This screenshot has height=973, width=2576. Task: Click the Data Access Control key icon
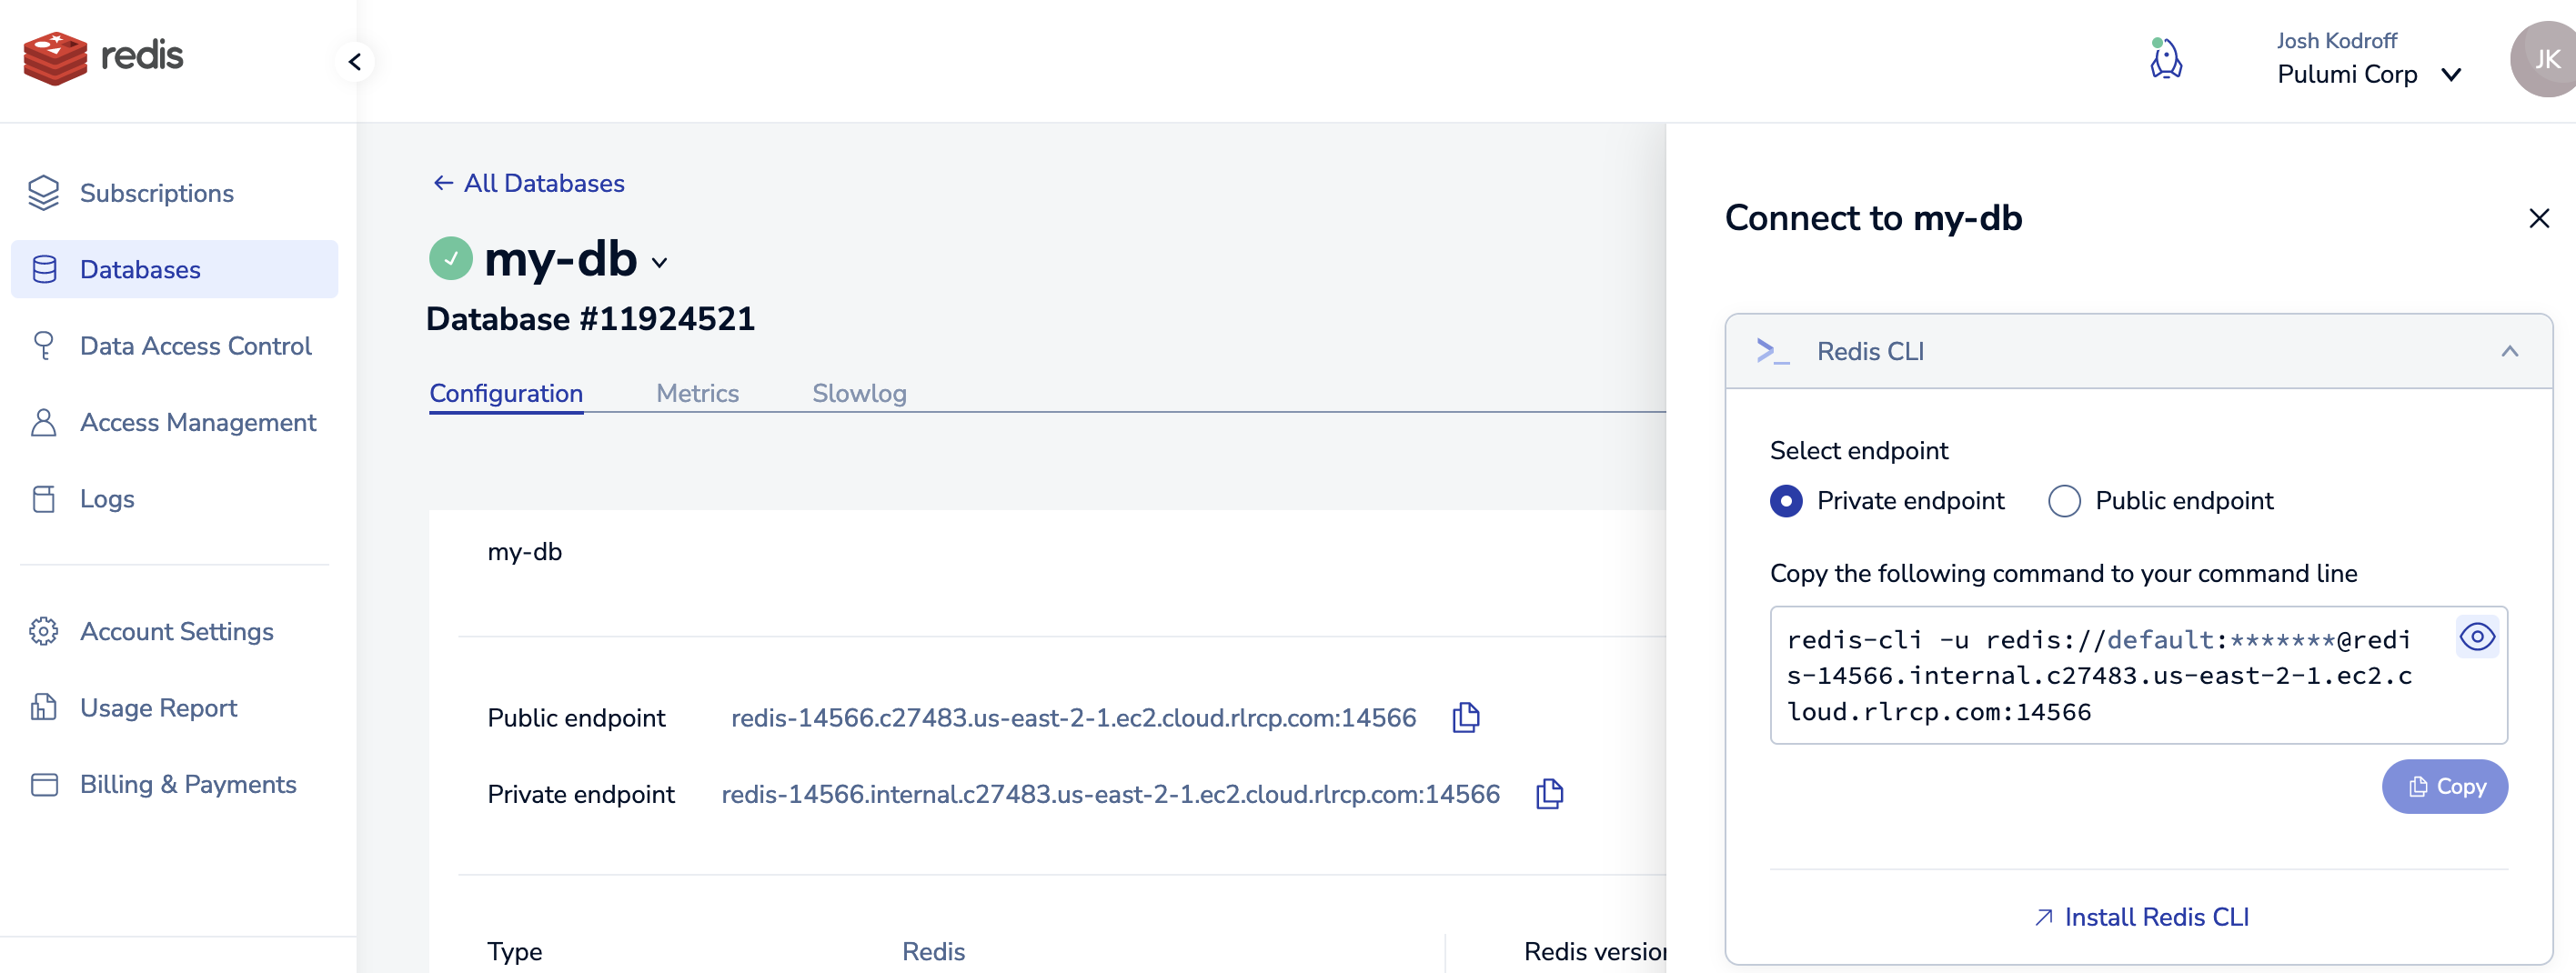tap(43, 346)
